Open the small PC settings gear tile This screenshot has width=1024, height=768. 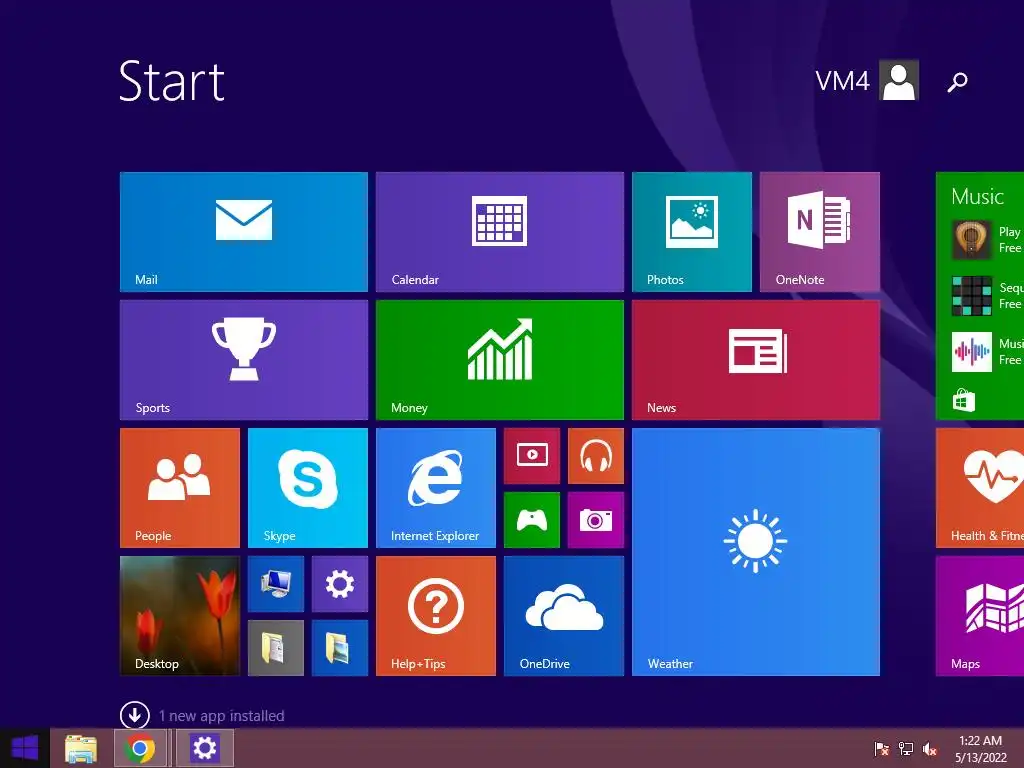click(340, 584)
